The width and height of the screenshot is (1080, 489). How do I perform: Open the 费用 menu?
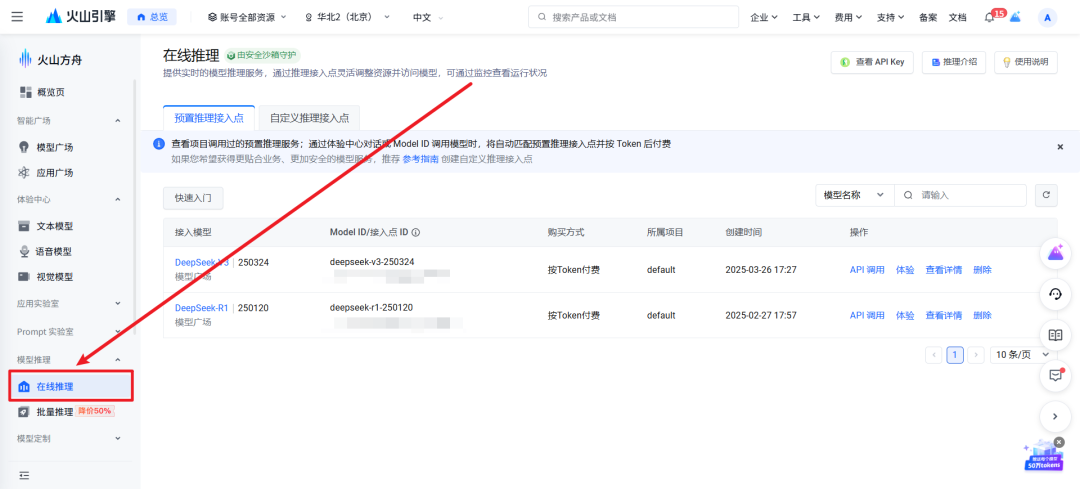coord(848,17)
